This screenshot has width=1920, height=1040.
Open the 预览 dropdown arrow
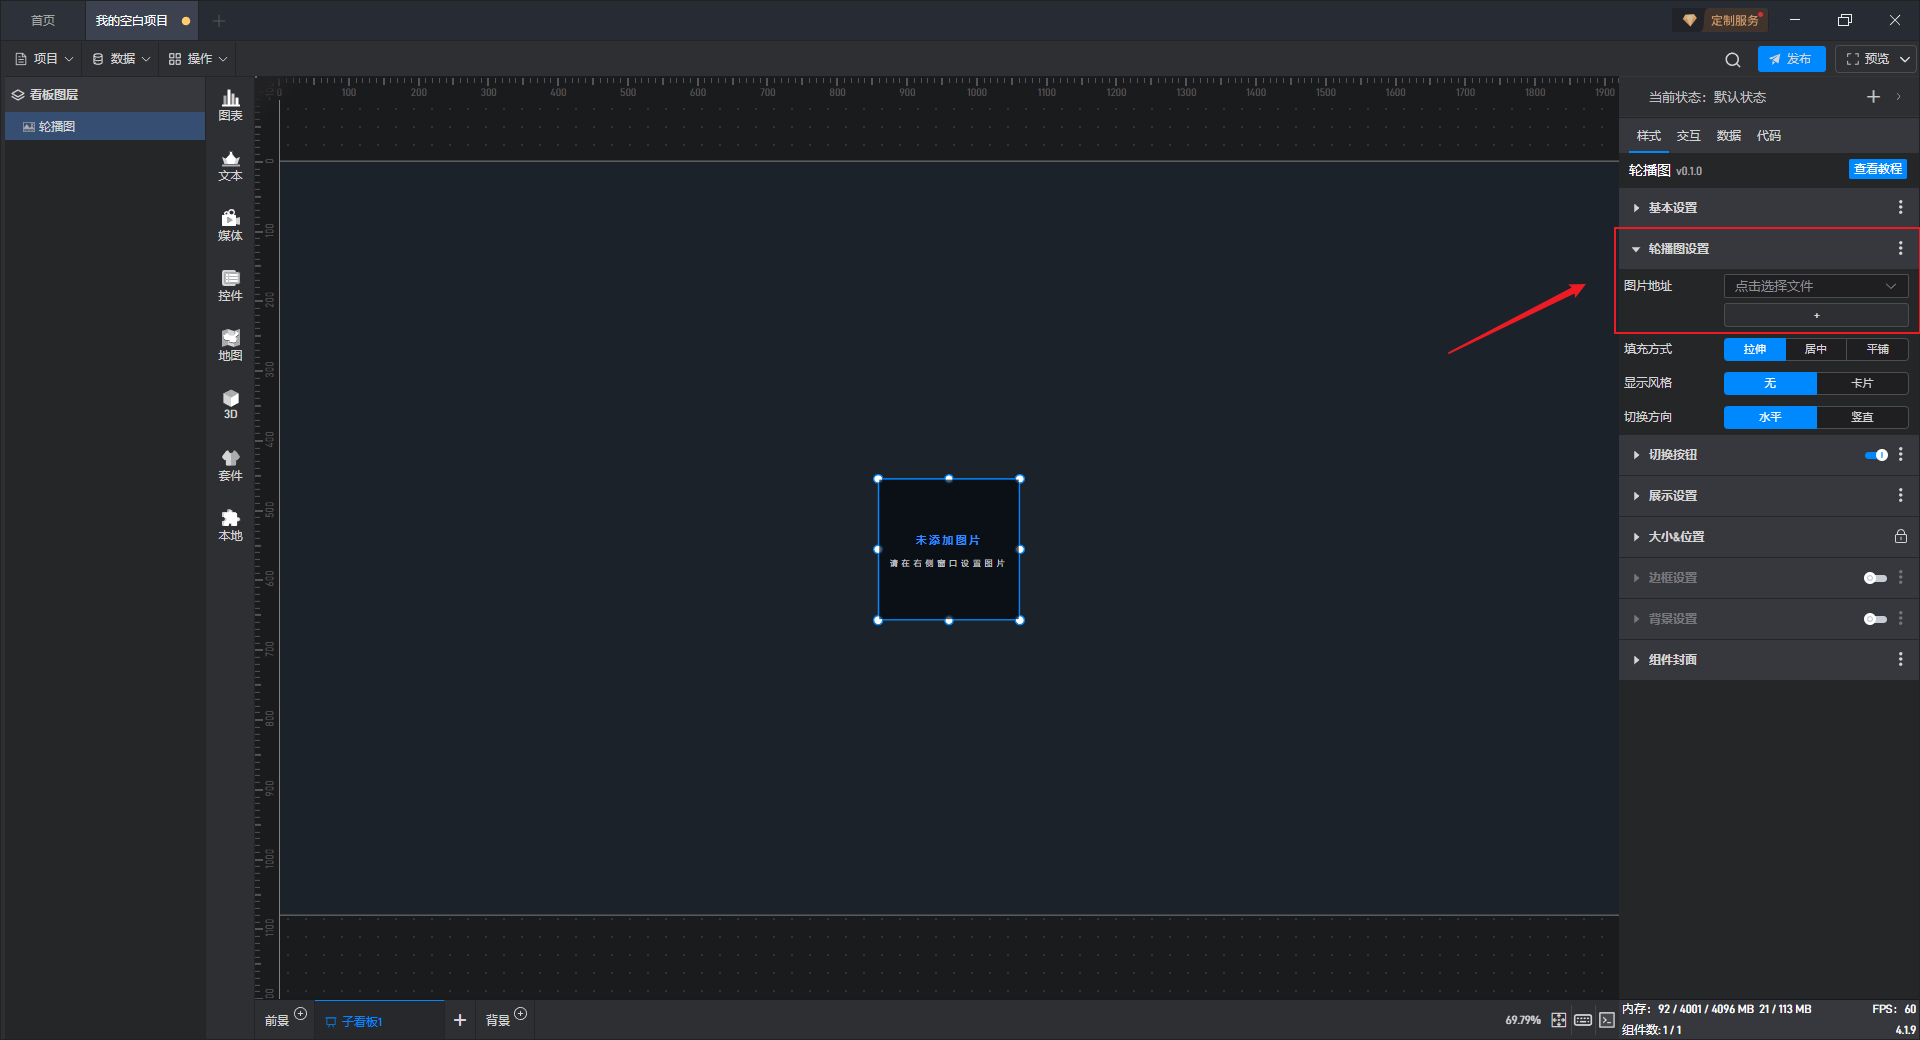(1905, 59)
